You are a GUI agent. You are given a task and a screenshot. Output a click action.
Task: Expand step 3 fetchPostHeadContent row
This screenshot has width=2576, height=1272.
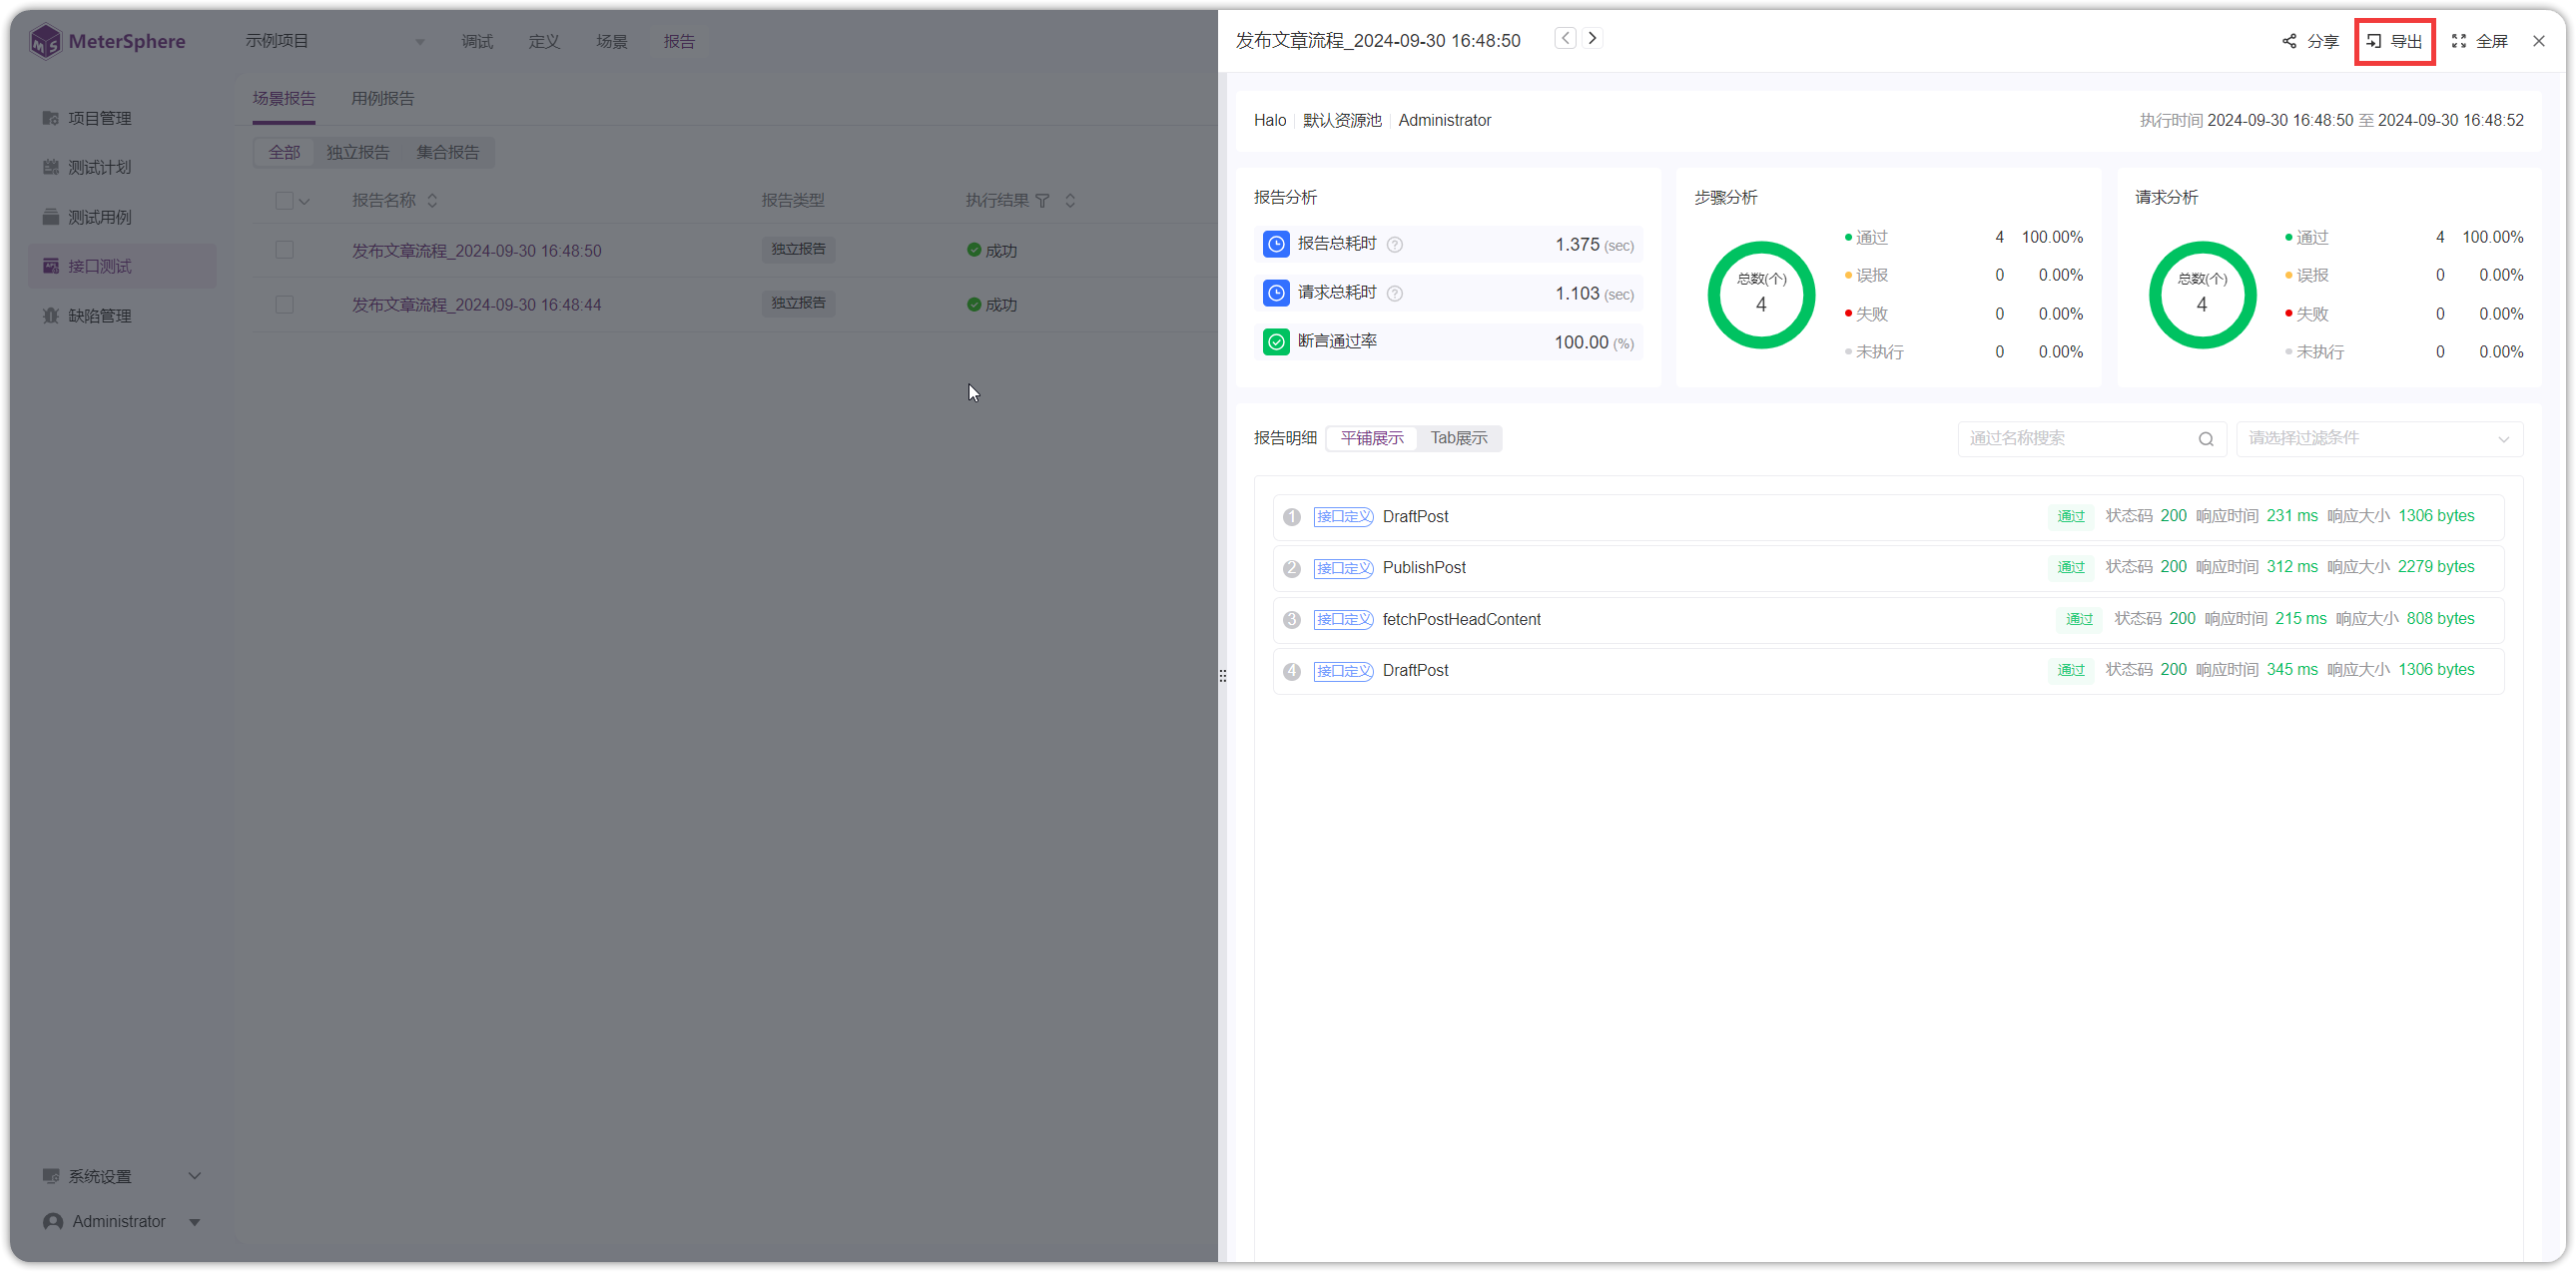(1888, 620)
